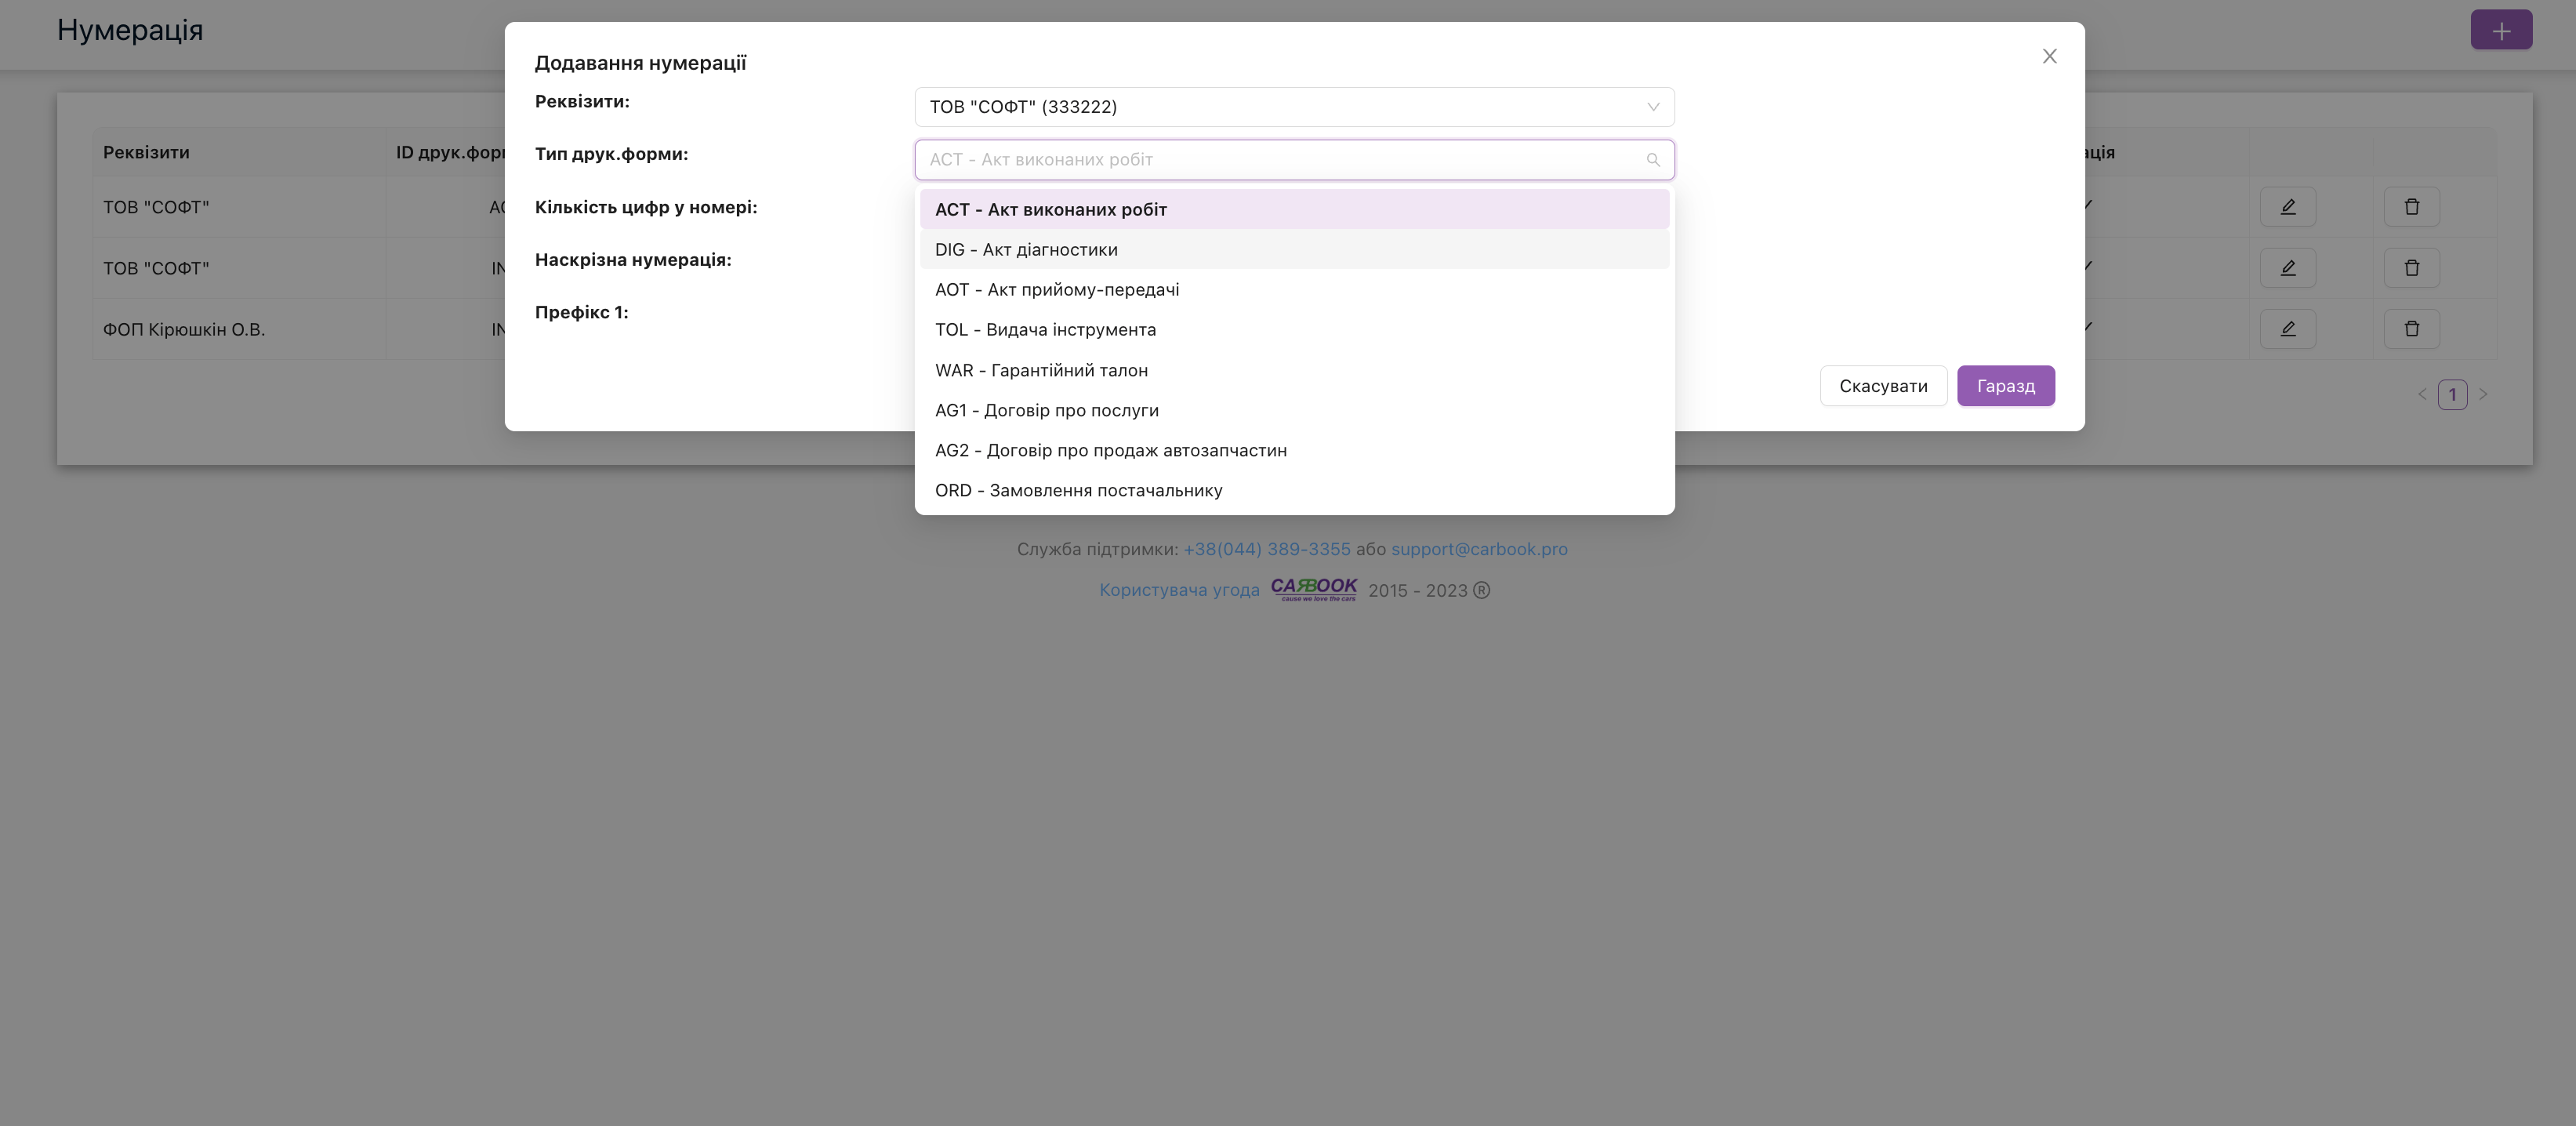Delete the ФОП Кірюшкін О.В. row

(2411, 329)
